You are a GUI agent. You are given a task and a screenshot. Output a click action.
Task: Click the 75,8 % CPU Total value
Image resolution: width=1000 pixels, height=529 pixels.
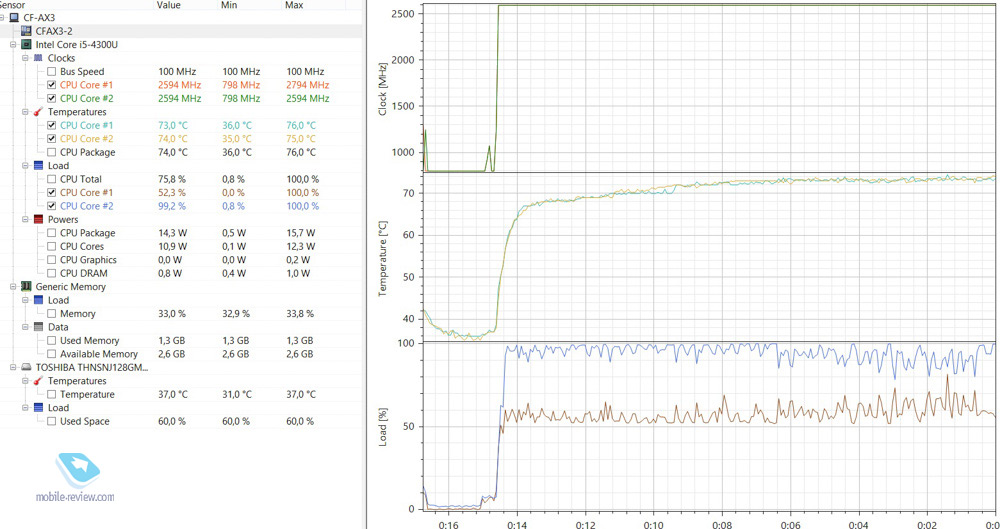coord(172,179)
